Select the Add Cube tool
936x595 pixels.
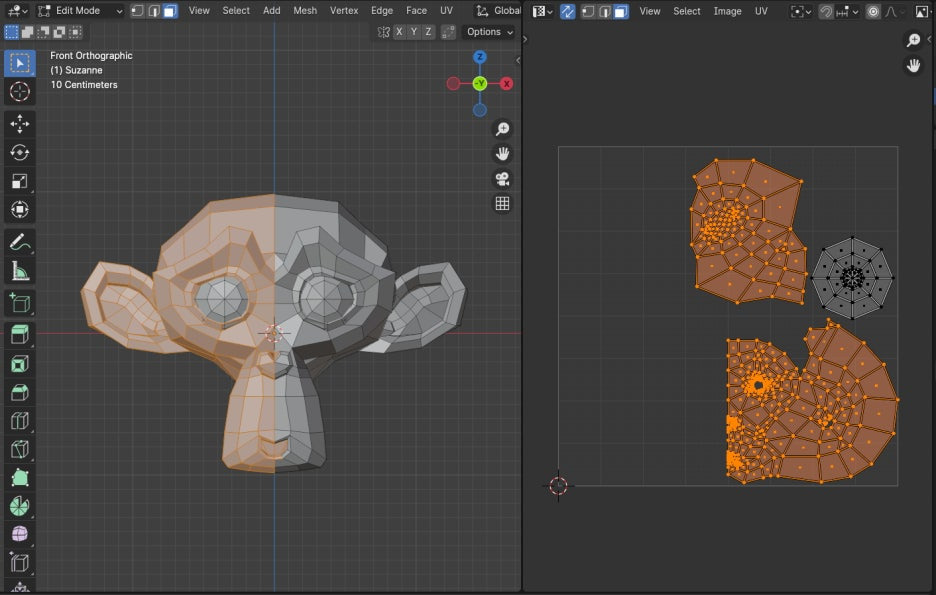(20, 303)
